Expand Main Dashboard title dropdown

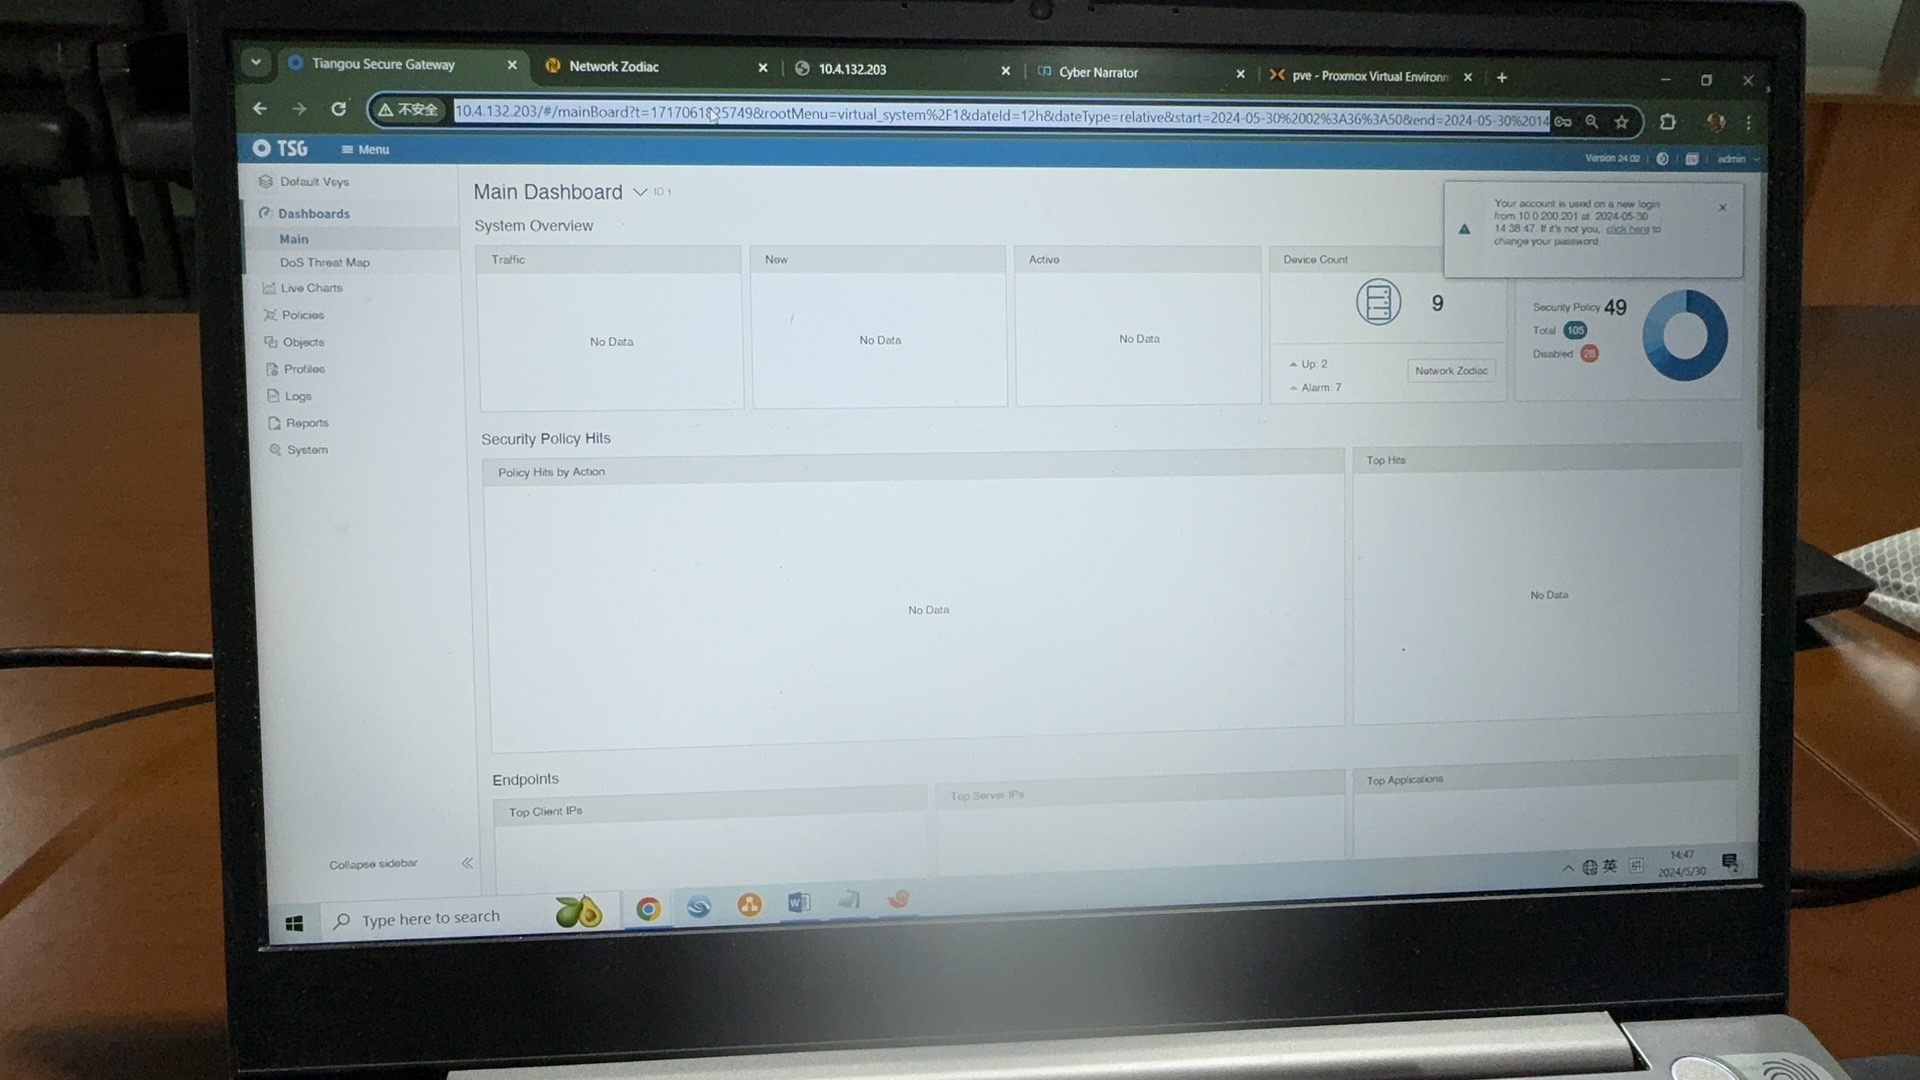tap(640, 192)
